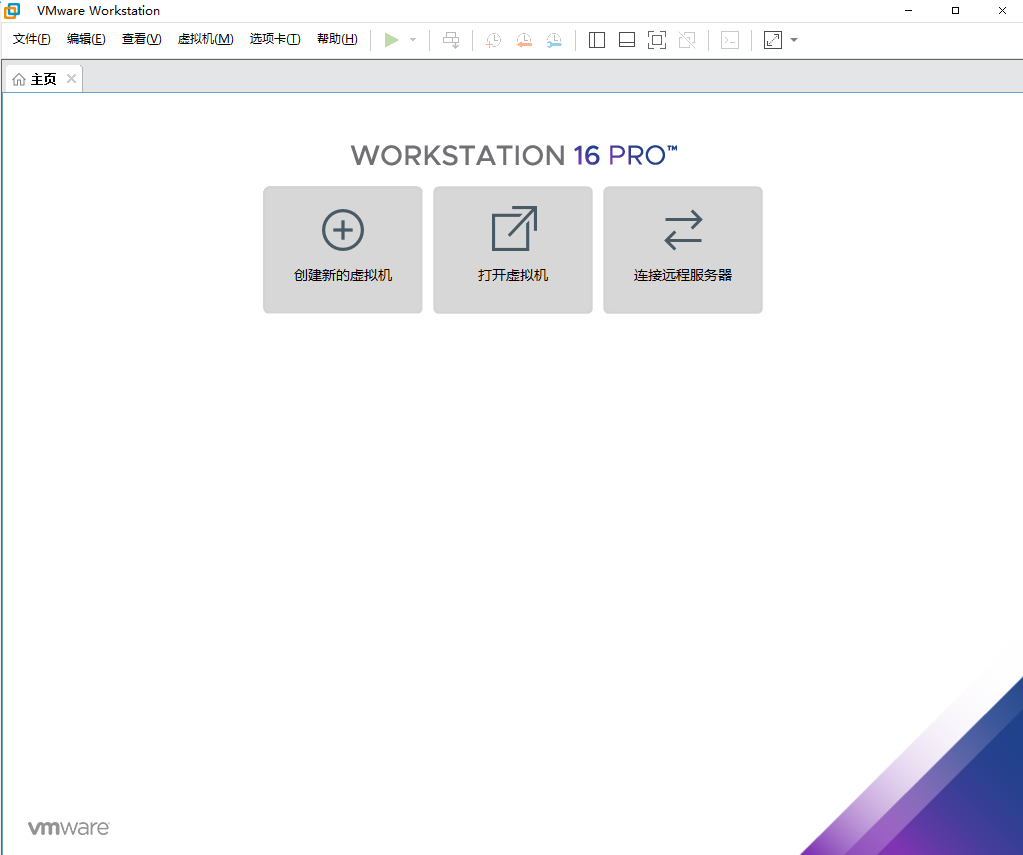Click the VMware Workstation title bar app icon
Screen dimensions: 1023x855
click(12, 10)
